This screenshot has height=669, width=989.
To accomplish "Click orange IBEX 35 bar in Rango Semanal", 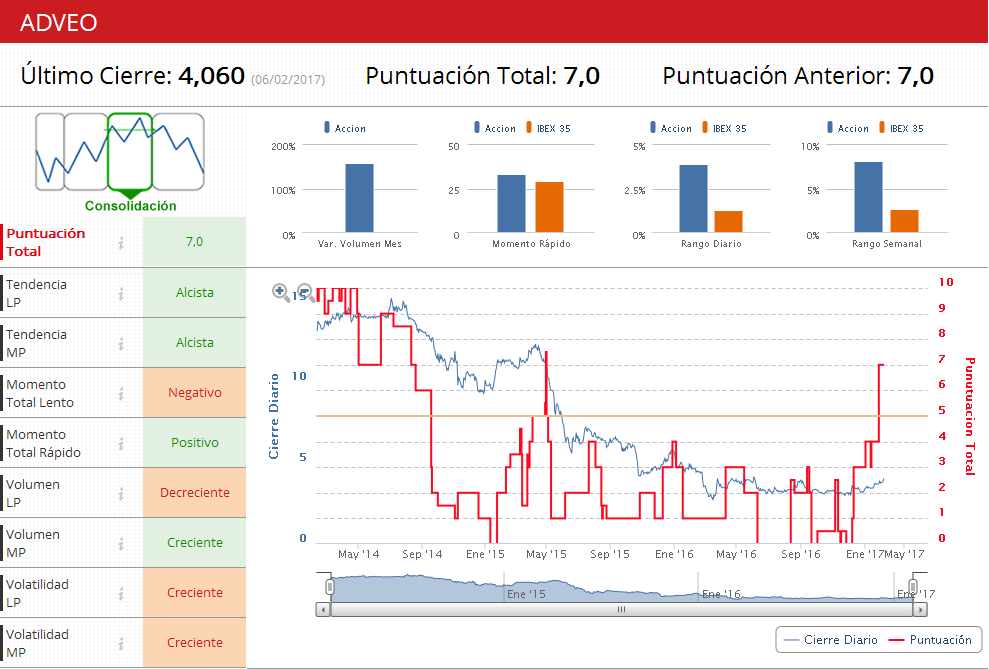I will (x=904, y=221).
